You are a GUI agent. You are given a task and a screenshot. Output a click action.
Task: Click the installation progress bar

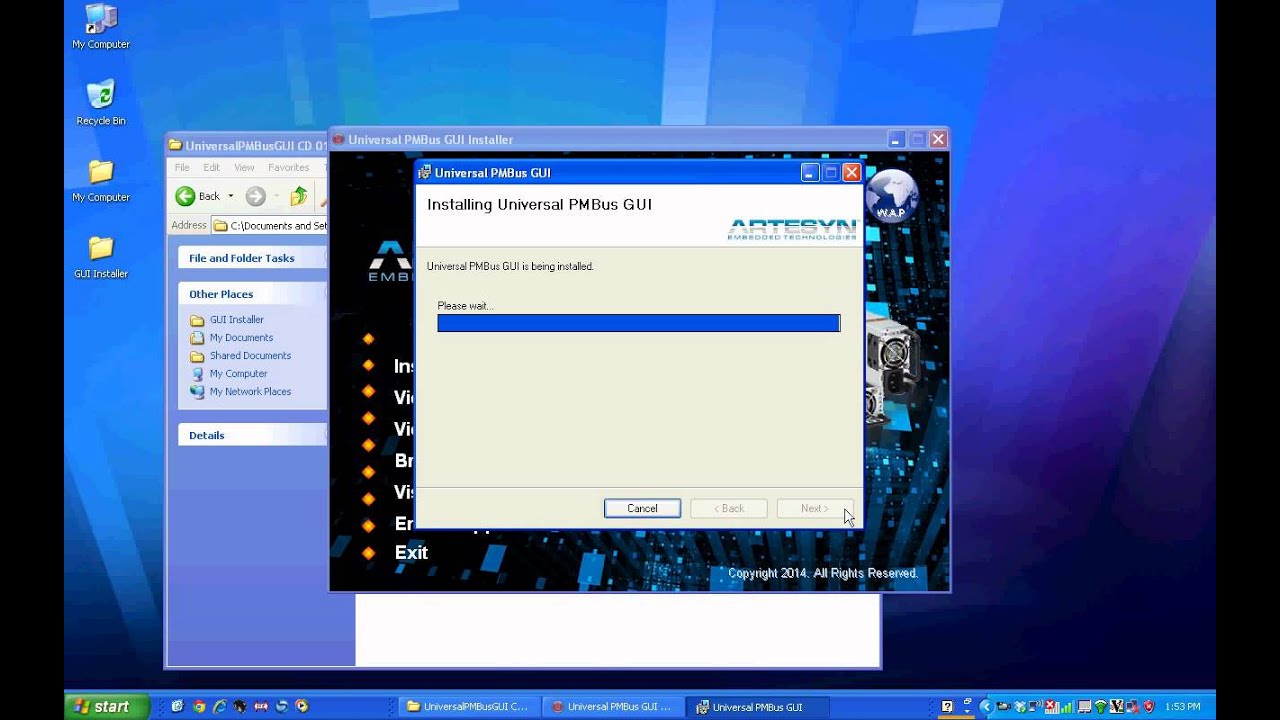coord(639,323)
